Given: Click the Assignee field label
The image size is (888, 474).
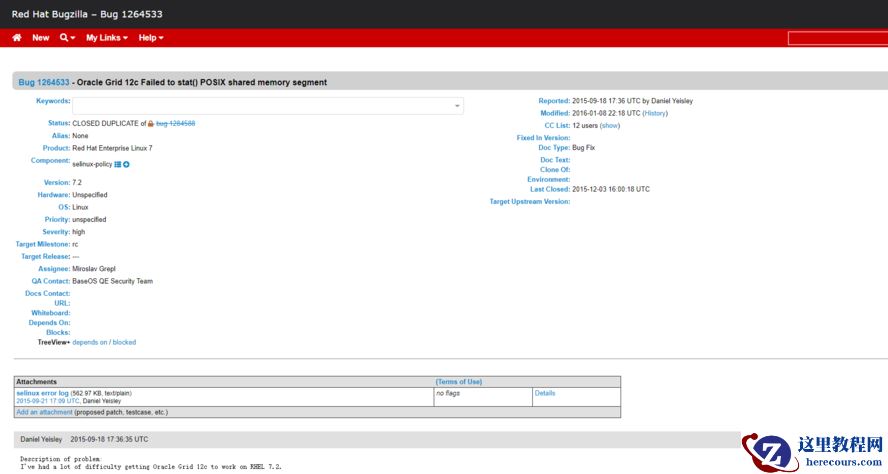Looking at the screenshot, I should click(x=54, y=269).
